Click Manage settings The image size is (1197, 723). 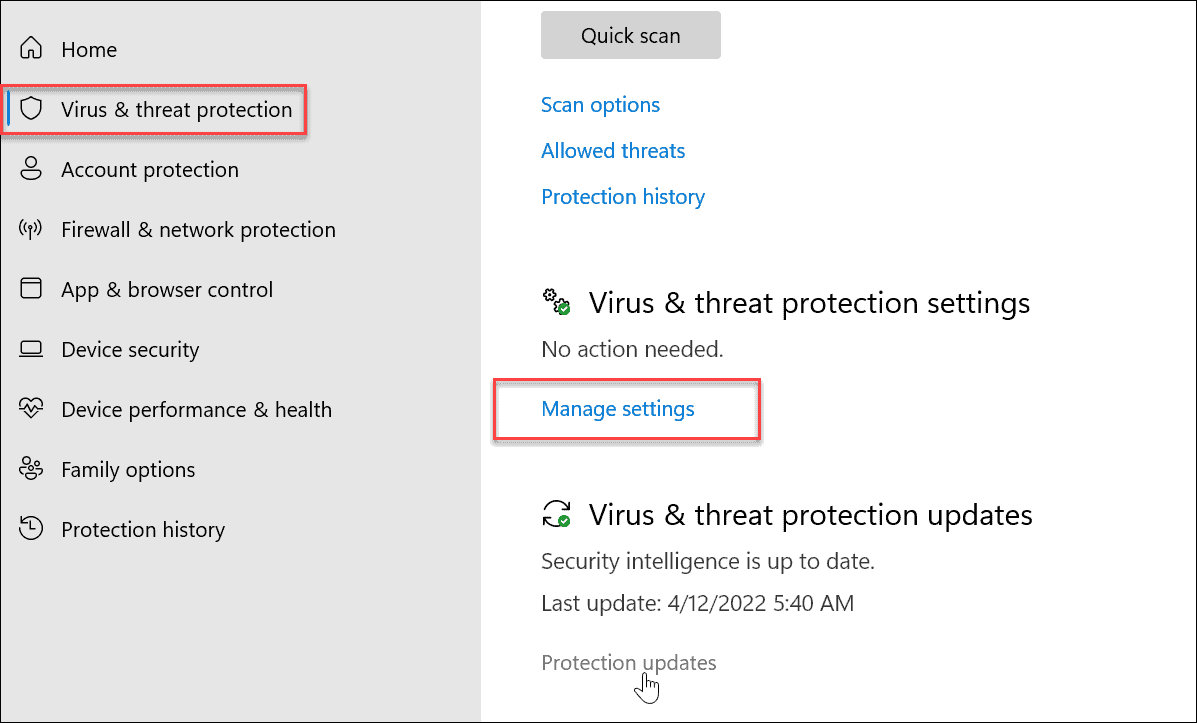[617, 408]
